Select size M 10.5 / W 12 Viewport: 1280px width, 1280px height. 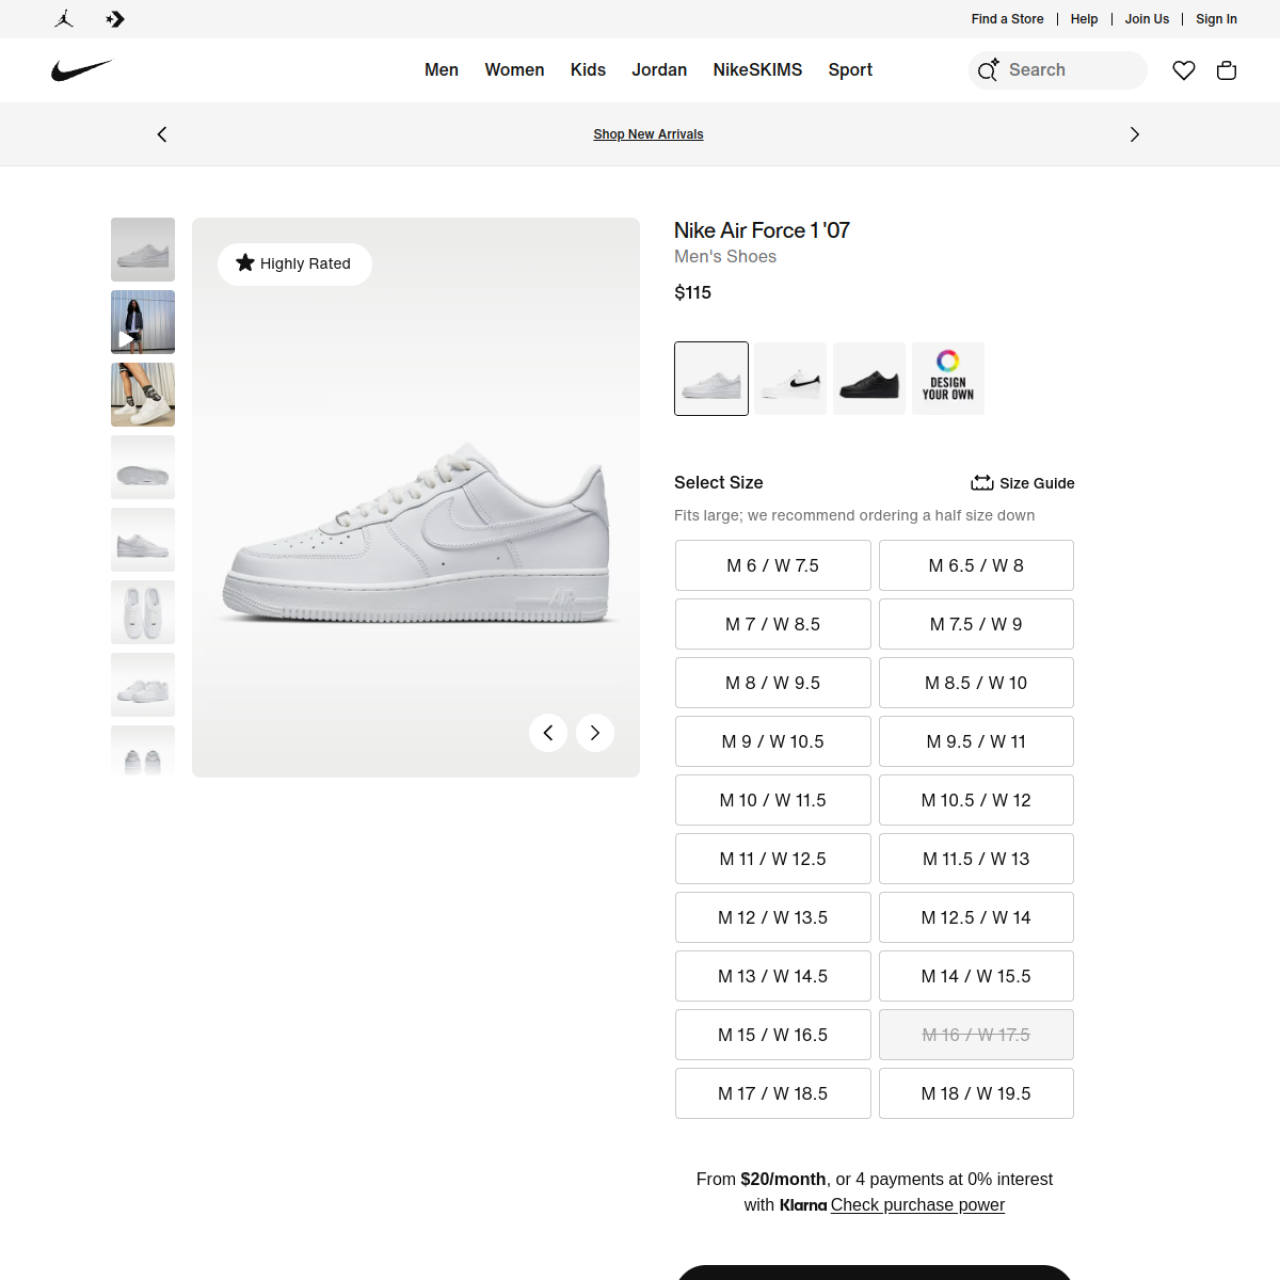976,800
